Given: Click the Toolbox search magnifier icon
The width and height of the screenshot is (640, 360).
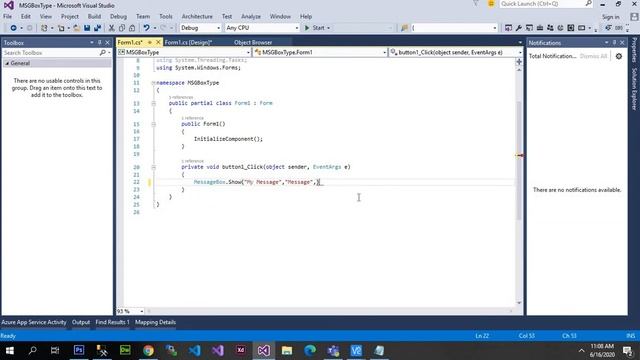Looking at the screenshot, I should (x=102, y=53).
